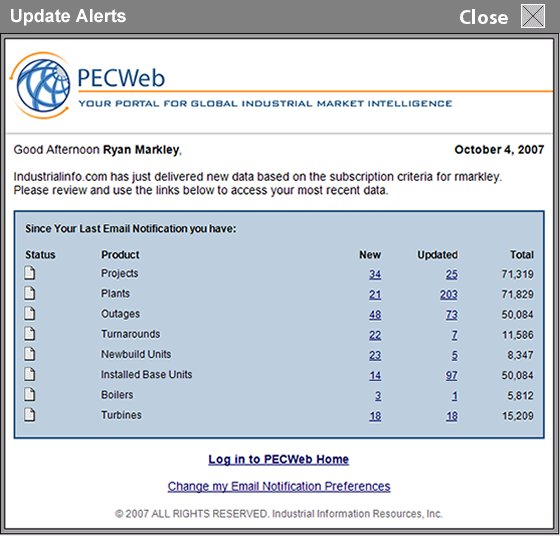The image size is (560, 536).
Task: Click the Turnarounds status document icon
Action: pos(30,334)
